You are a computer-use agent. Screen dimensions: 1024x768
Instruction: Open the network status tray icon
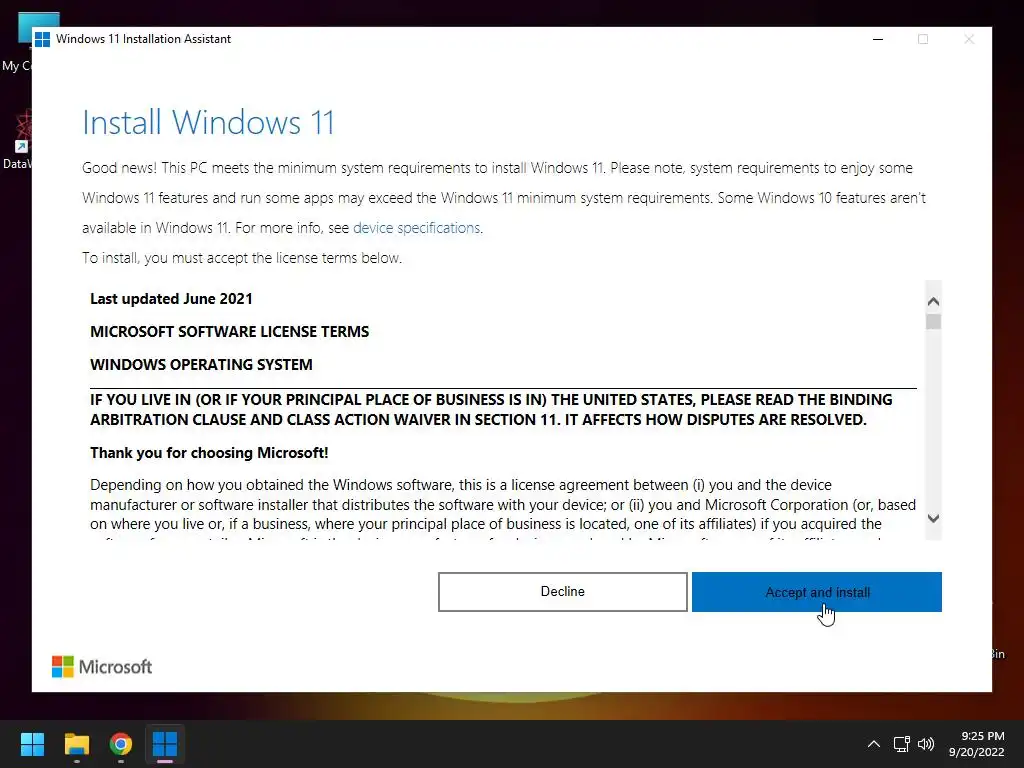tap(902, 744)
